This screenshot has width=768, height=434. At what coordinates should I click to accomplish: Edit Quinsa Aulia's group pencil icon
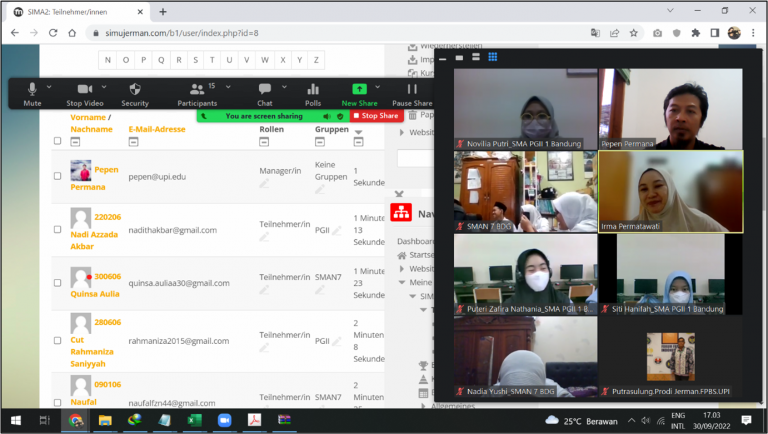[320, 290]
